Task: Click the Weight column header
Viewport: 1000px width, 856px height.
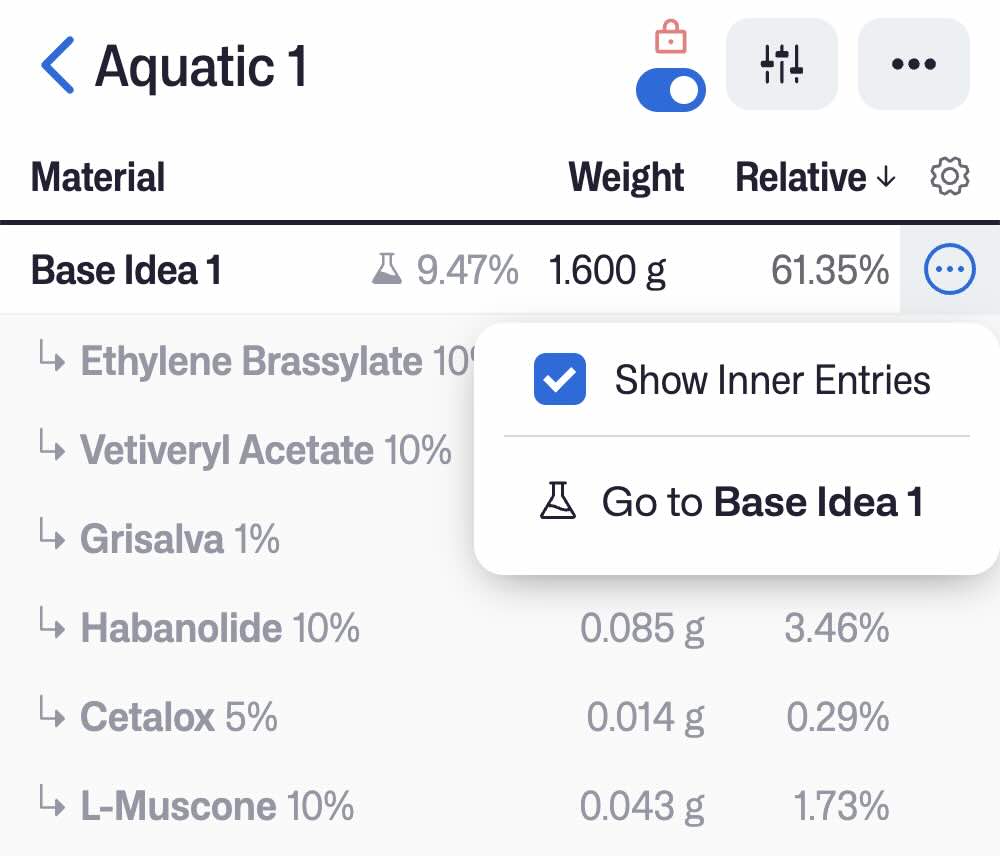Action: [x=625, y=177]
